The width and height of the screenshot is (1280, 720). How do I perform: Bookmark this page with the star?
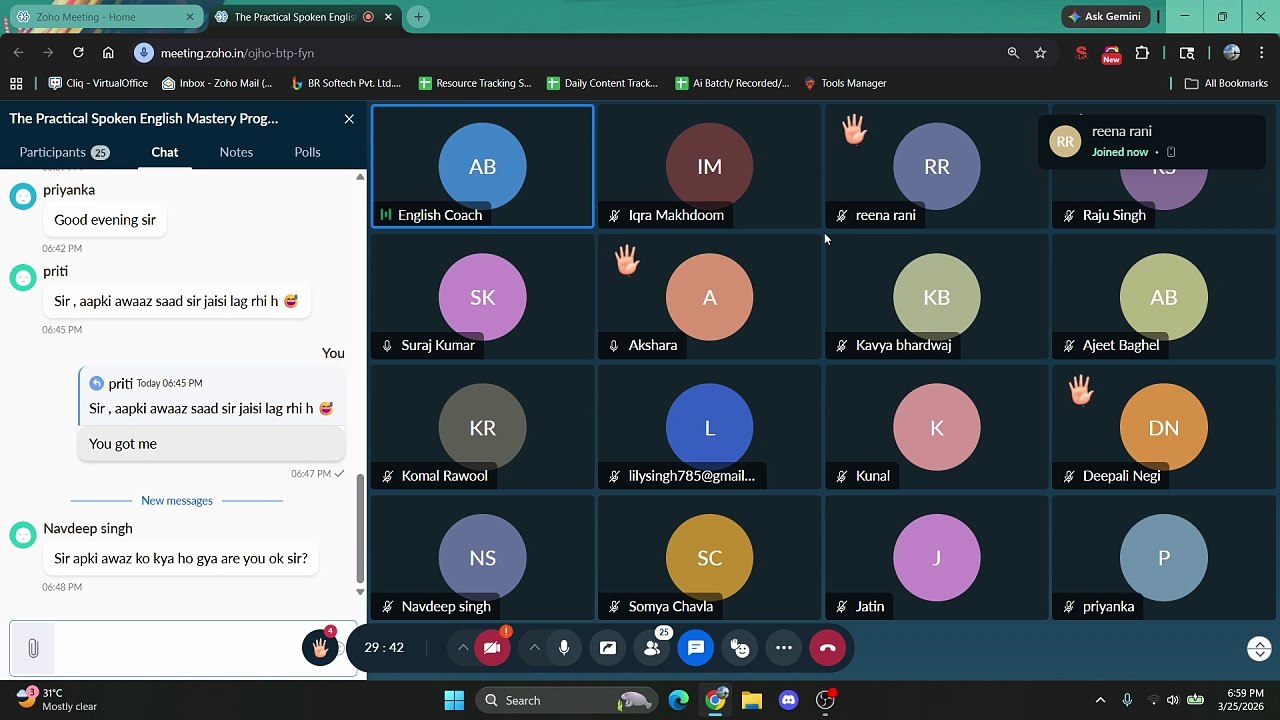point(1040,53)
